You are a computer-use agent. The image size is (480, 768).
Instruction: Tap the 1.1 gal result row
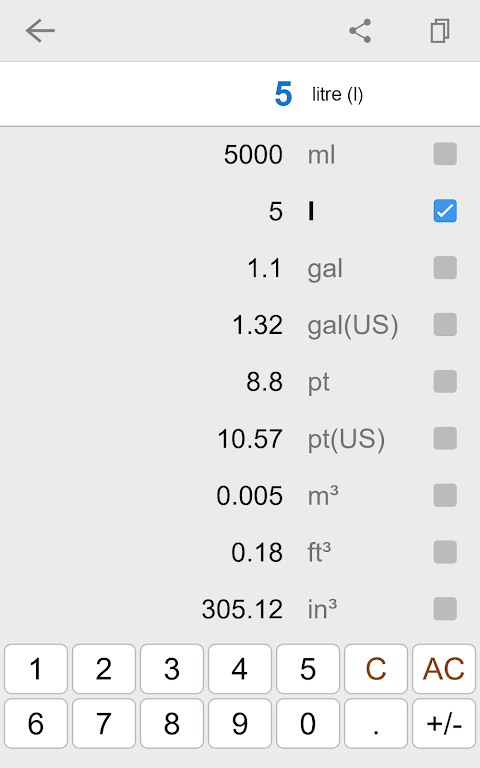click(240, 268)
